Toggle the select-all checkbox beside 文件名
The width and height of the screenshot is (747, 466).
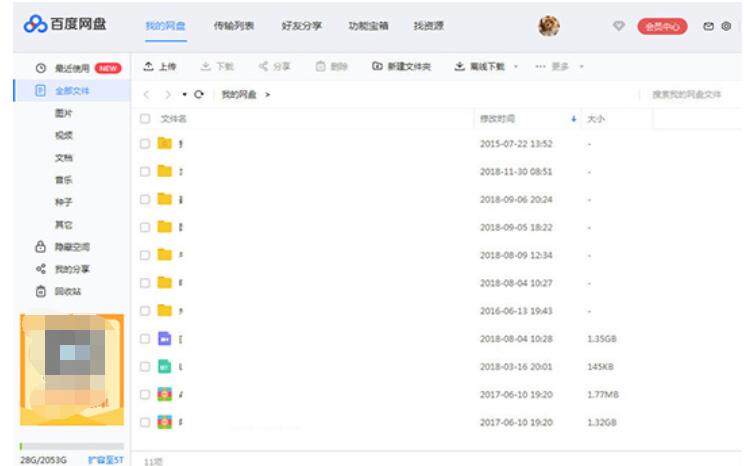tap(146, 119)
